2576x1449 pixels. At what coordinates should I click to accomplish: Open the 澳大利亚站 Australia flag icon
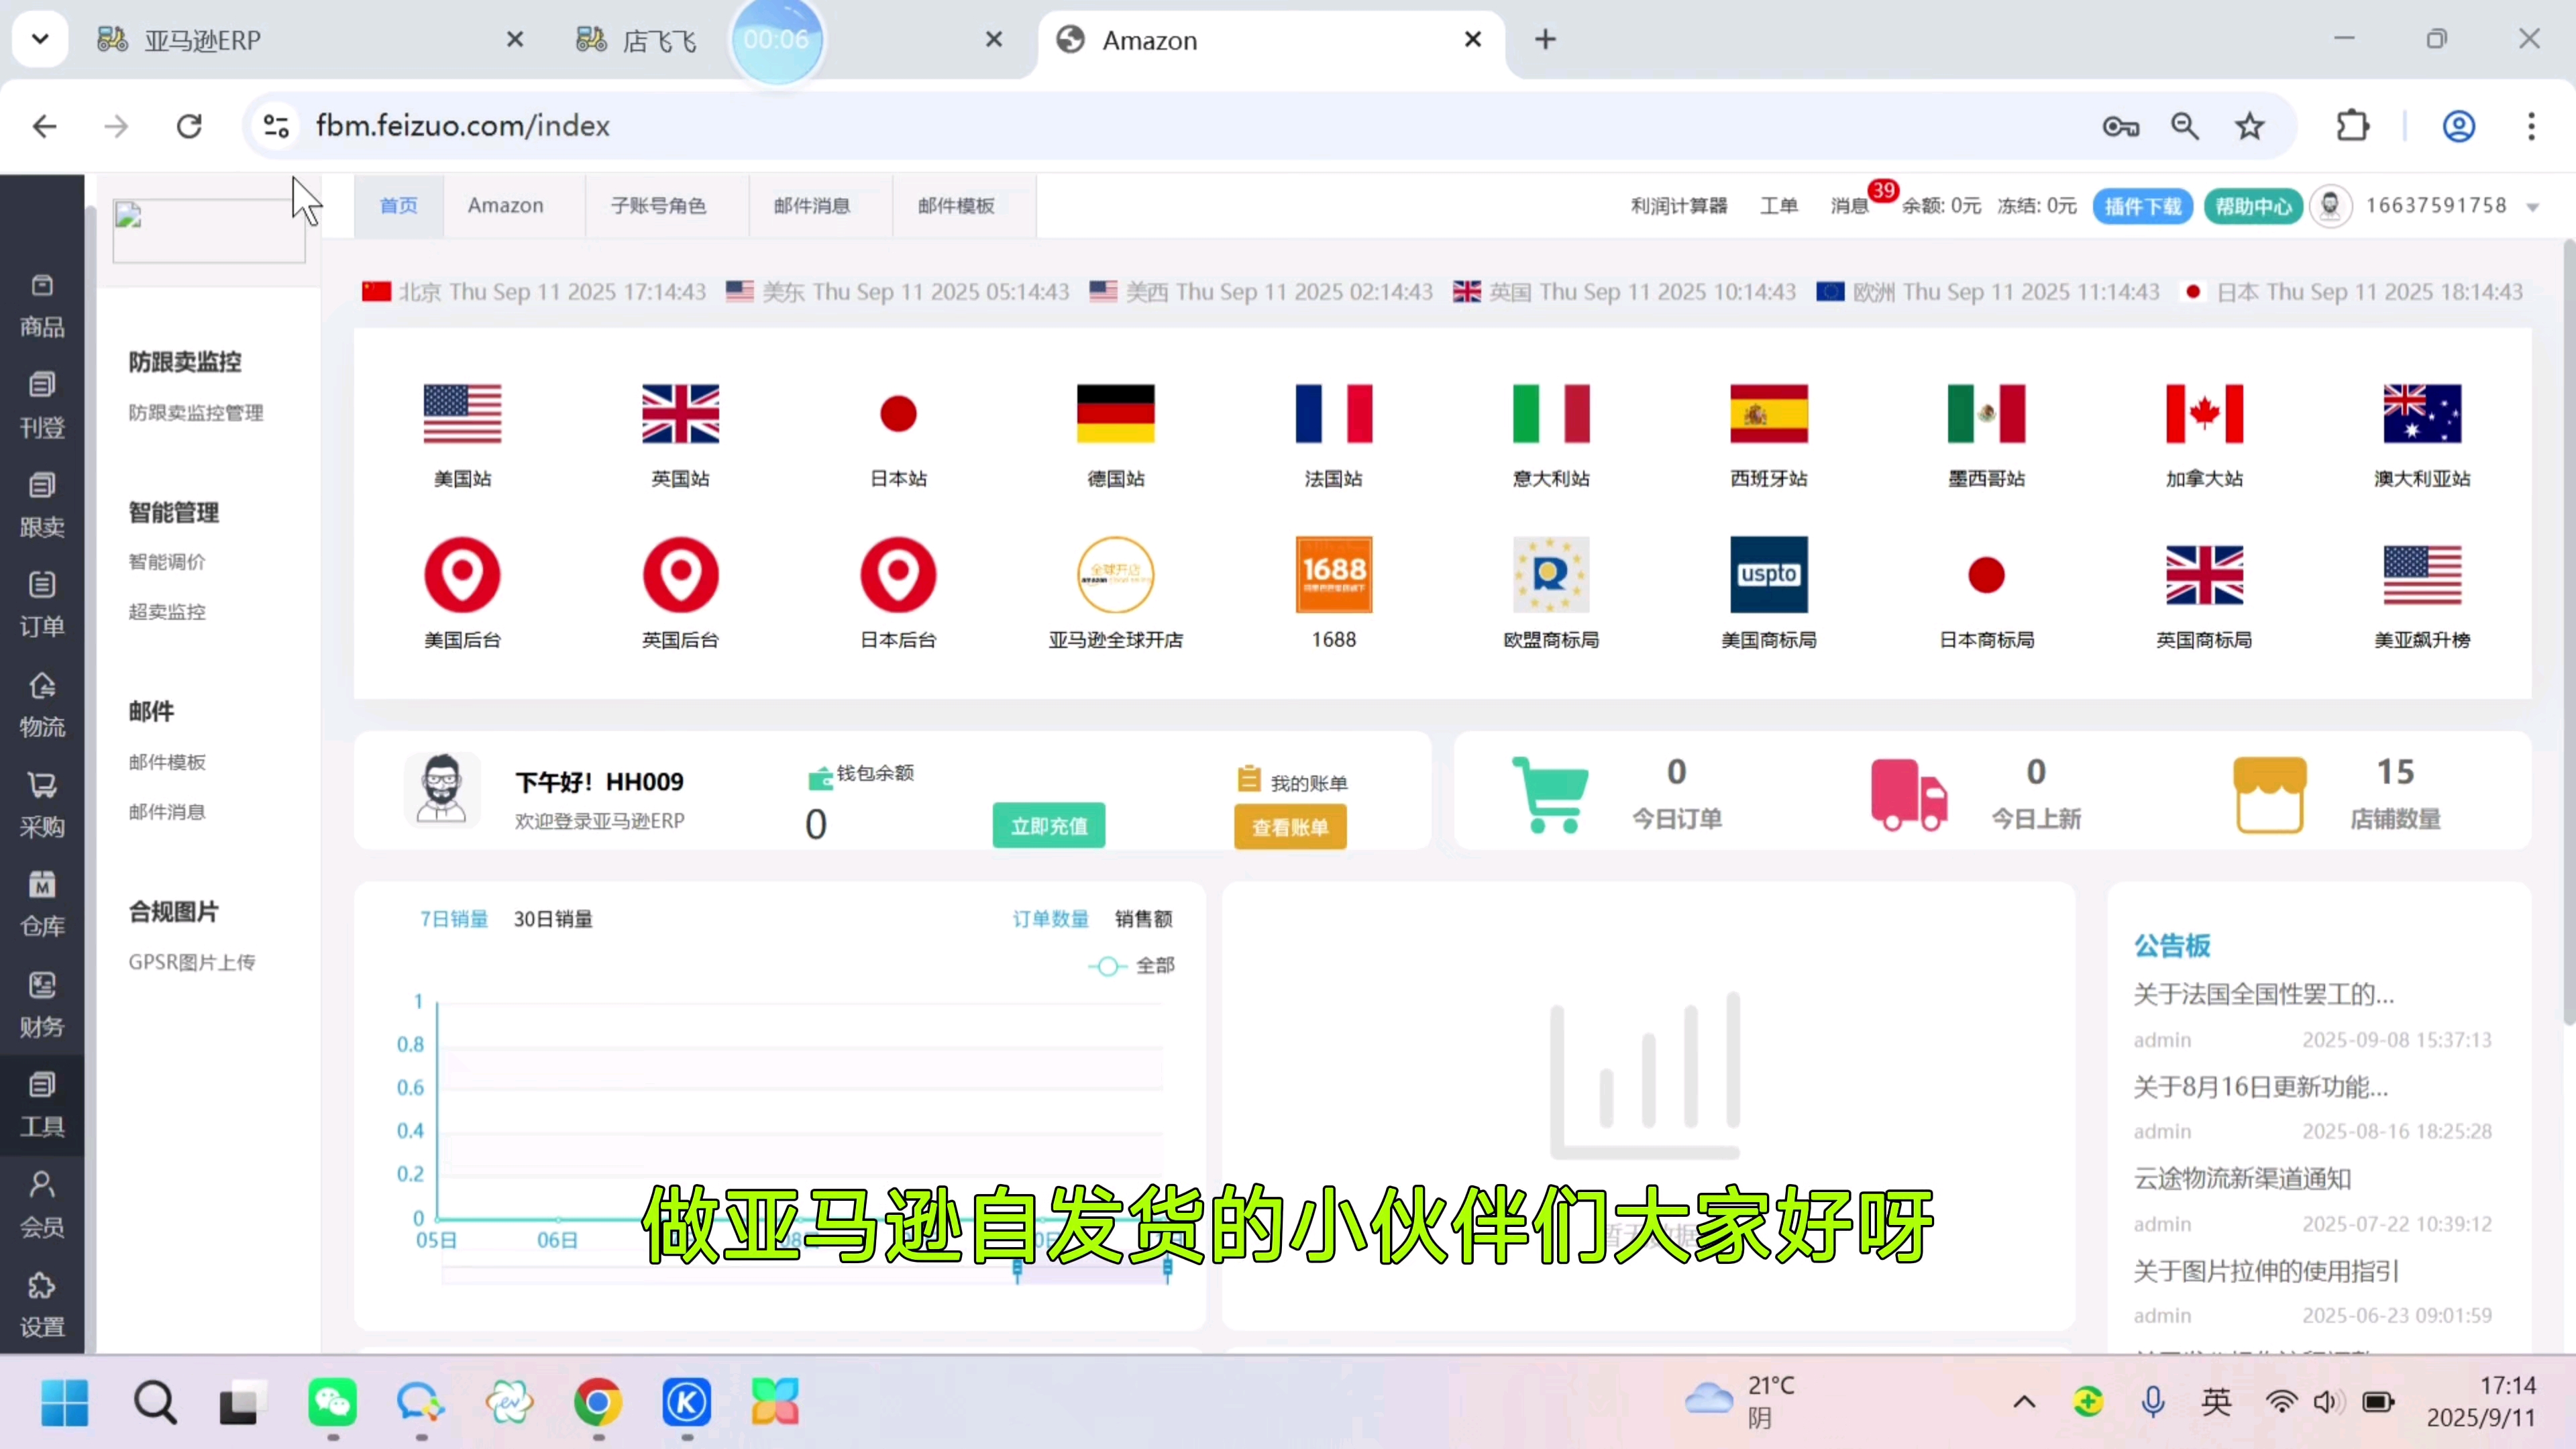click(2422, 413)
